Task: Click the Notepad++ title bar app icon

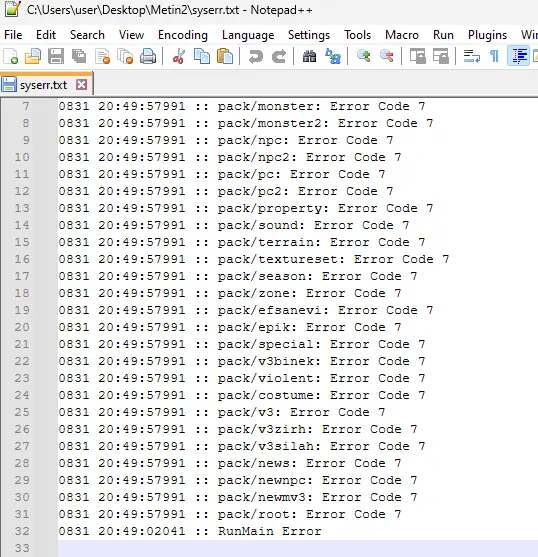Action: click(x=12, y=9)
